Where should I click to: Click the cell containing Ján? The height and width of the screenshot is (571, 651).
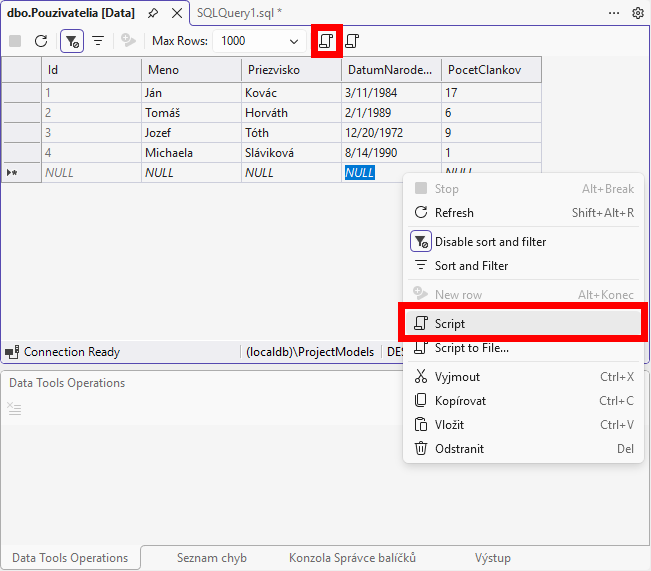191,93
